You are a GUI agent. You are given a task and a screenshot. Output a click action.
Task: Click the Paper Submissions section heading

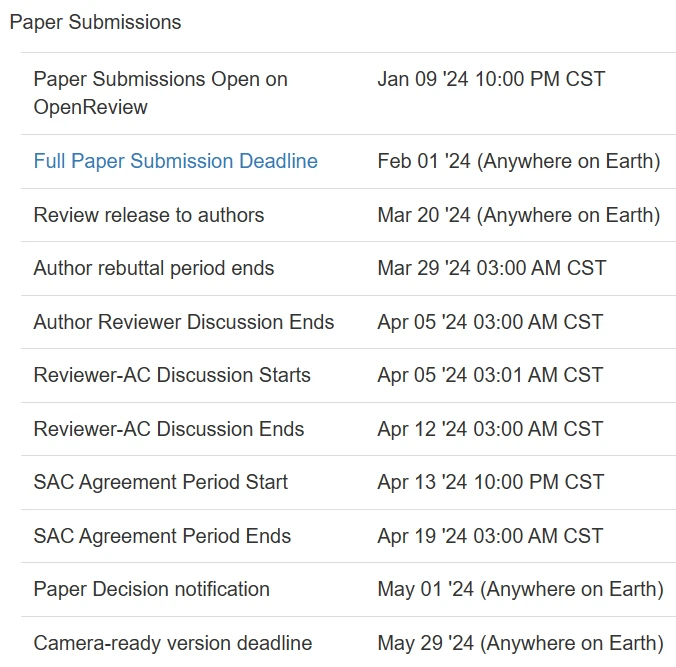tap(96, 22)
